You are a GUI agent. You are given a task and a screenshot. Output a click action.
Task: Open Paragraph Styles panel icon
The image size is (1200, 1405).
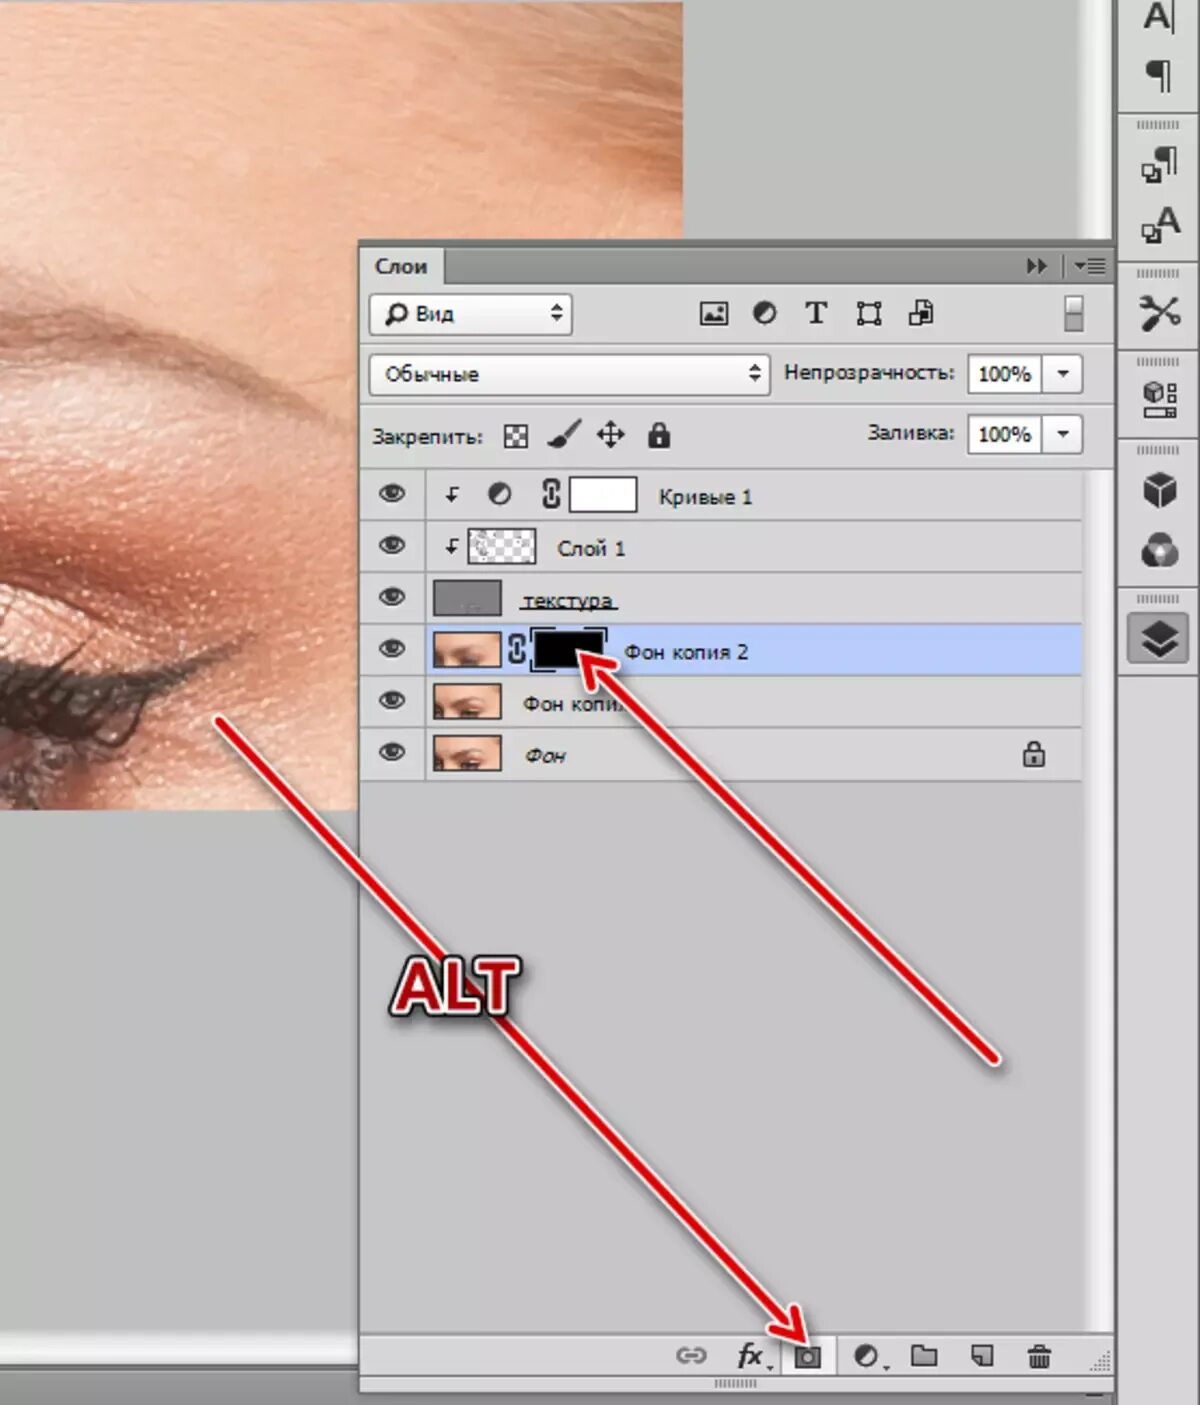[1159, 165]
